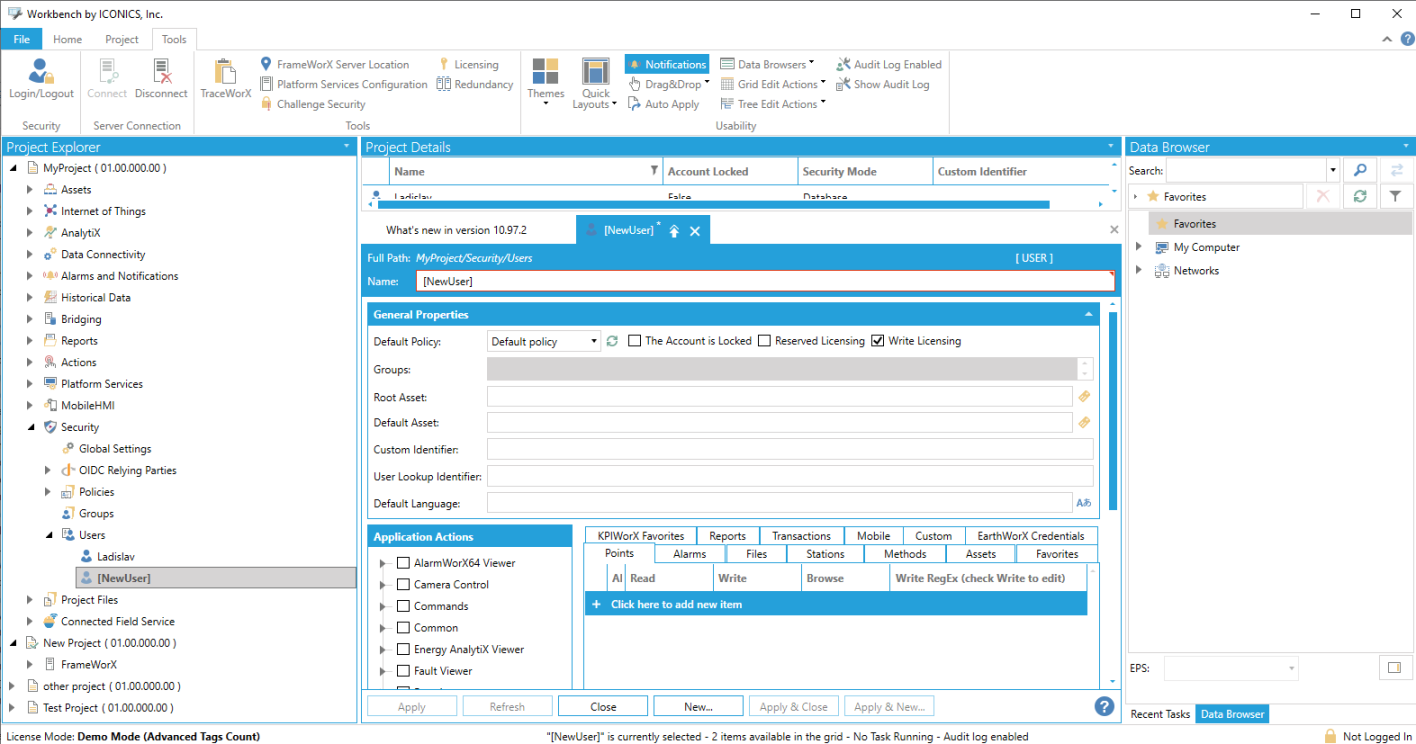Switch to the Project ribbon tab
The image size is (1416, 744).
click(122, 39)
